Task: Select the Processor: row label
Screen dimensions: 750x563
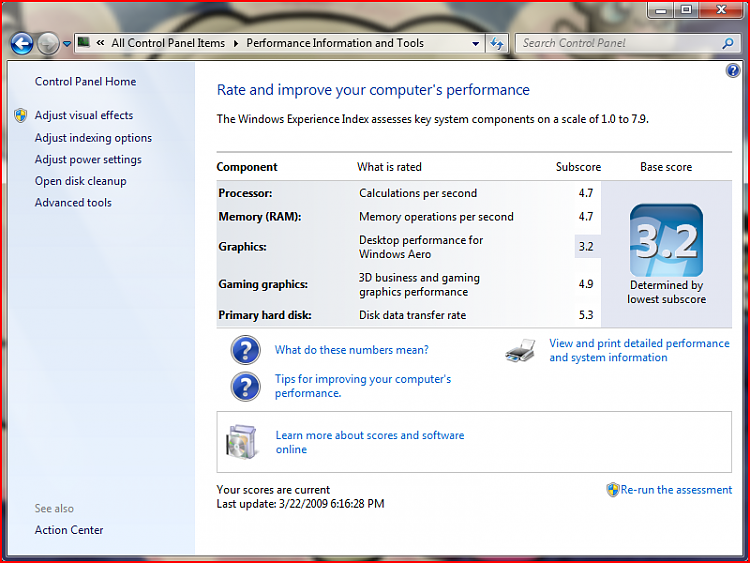Action: 245,193
